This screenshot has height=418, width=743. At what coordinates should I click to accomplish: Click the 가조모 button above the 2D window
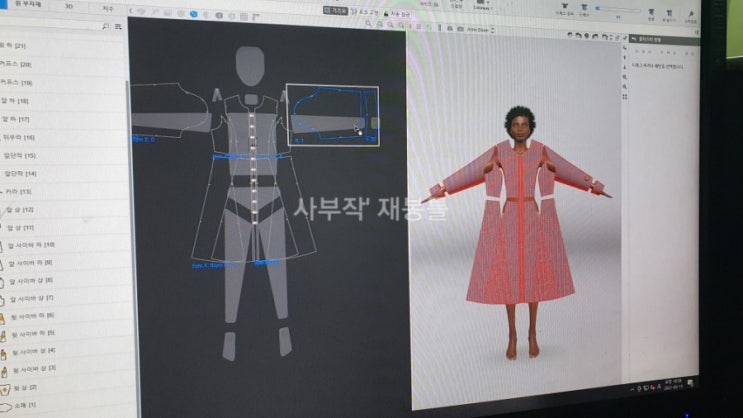point(335,10)
